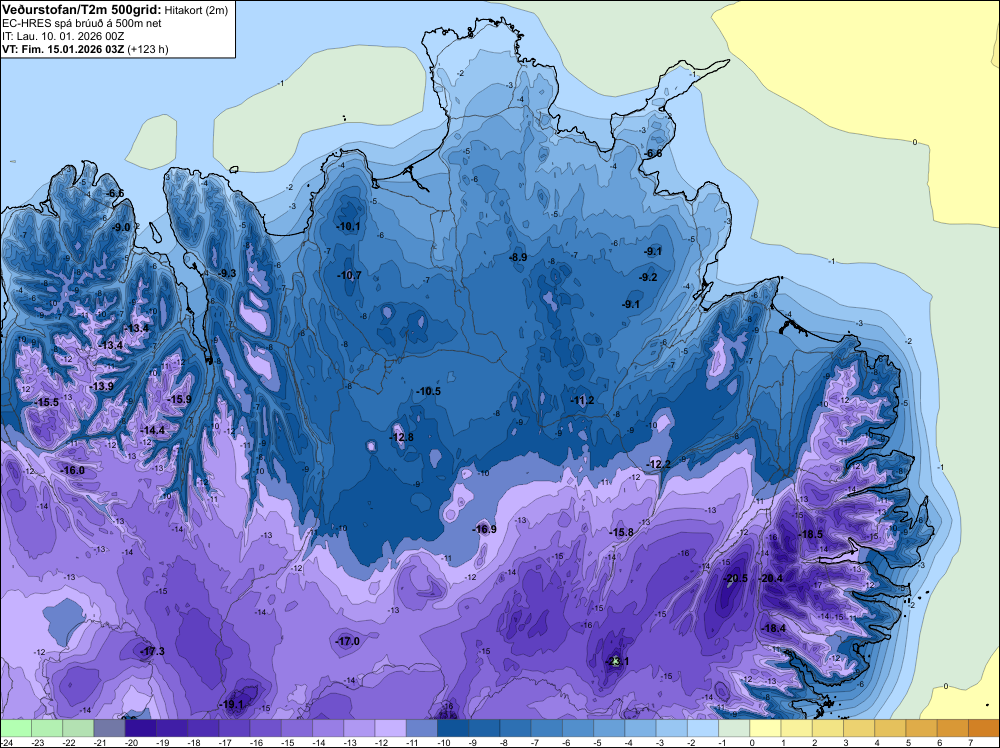The image size is (1000, 748).
Task: Select the -13.9 temperature label
Action: pyautogui.click(x=101, y=386)
